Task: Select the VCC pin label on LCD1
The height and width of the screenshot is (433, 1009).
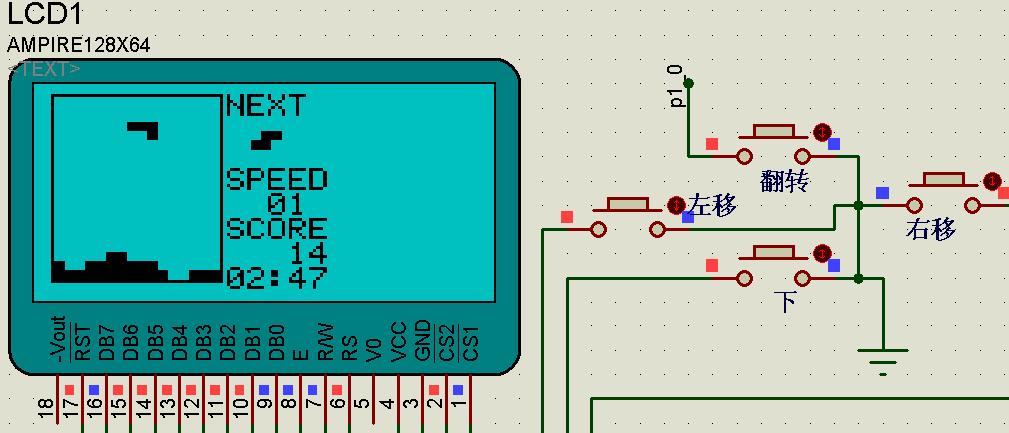Action: [x=398, y=342]
